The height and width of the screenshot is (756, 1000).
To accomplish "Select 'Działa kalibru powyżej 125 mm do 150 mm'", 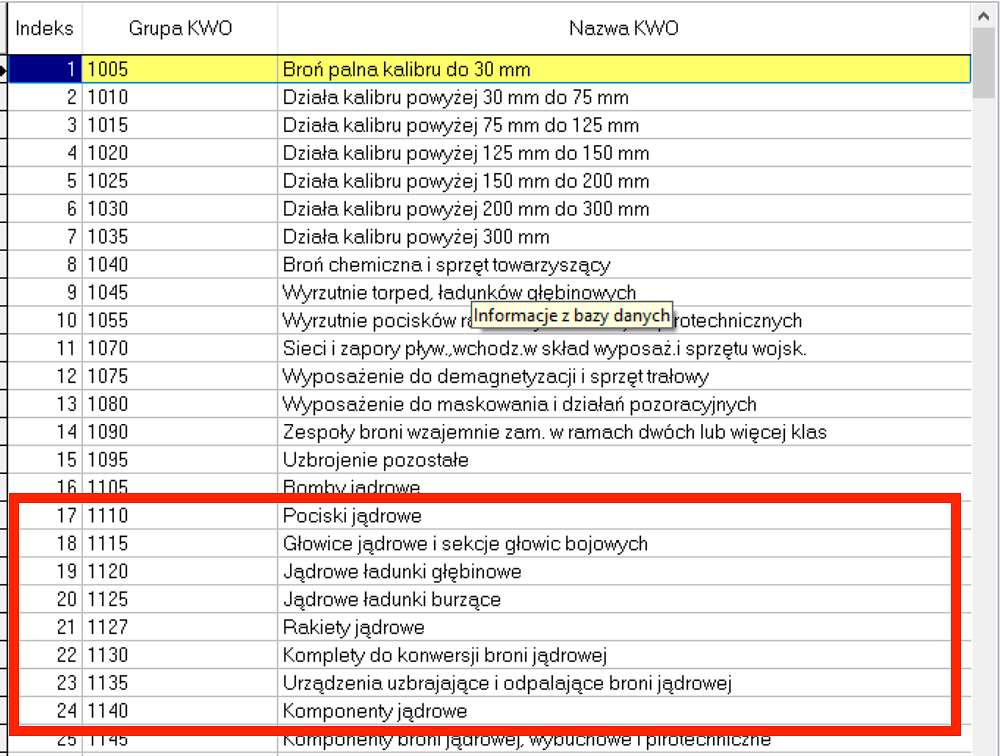I will (x=490, y=153).
